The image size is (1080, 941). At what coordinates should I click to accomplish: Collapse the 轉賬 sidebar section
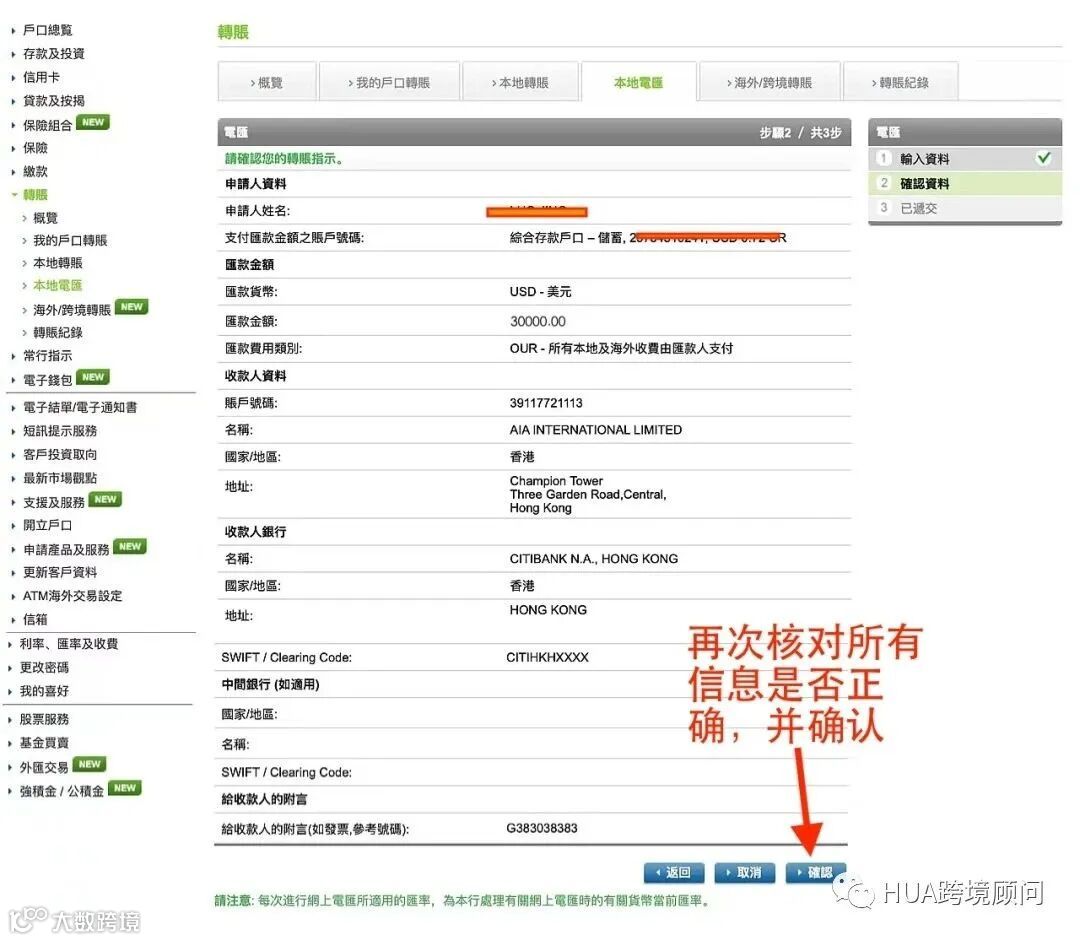click(34, 195)
